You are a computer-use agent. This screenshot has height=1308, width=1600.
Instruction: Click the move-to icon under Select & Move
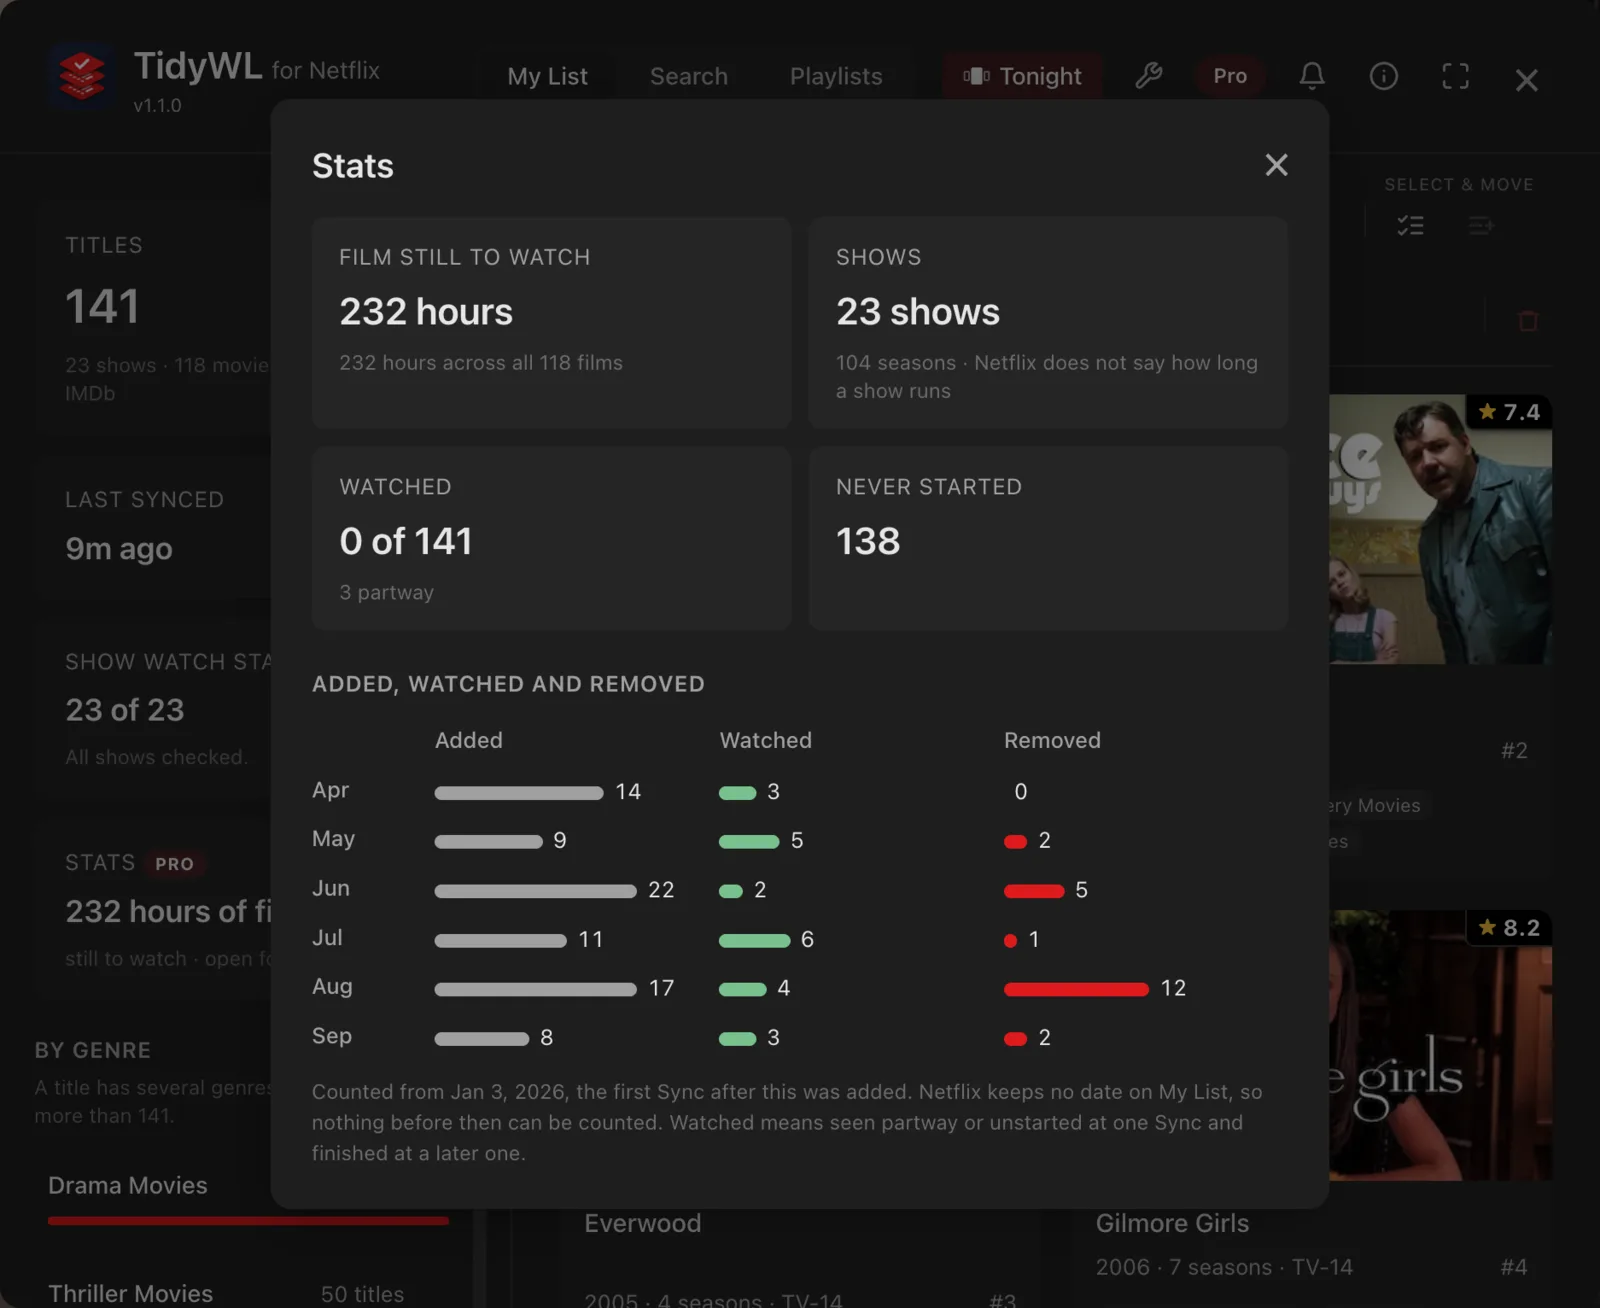(1481, 226)
